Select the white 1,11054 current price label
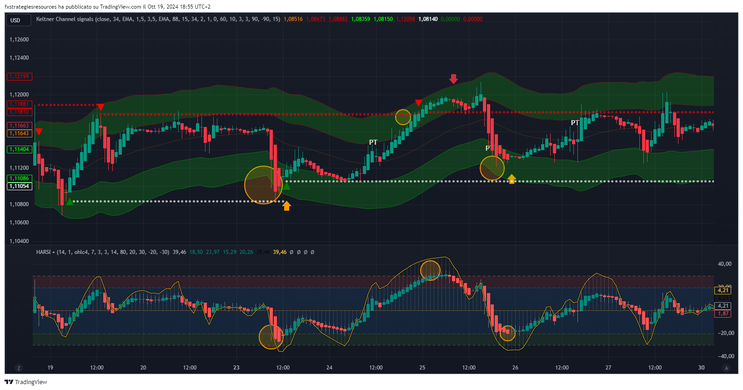Viewport: 743px width, 390px height. click(19, 186)
